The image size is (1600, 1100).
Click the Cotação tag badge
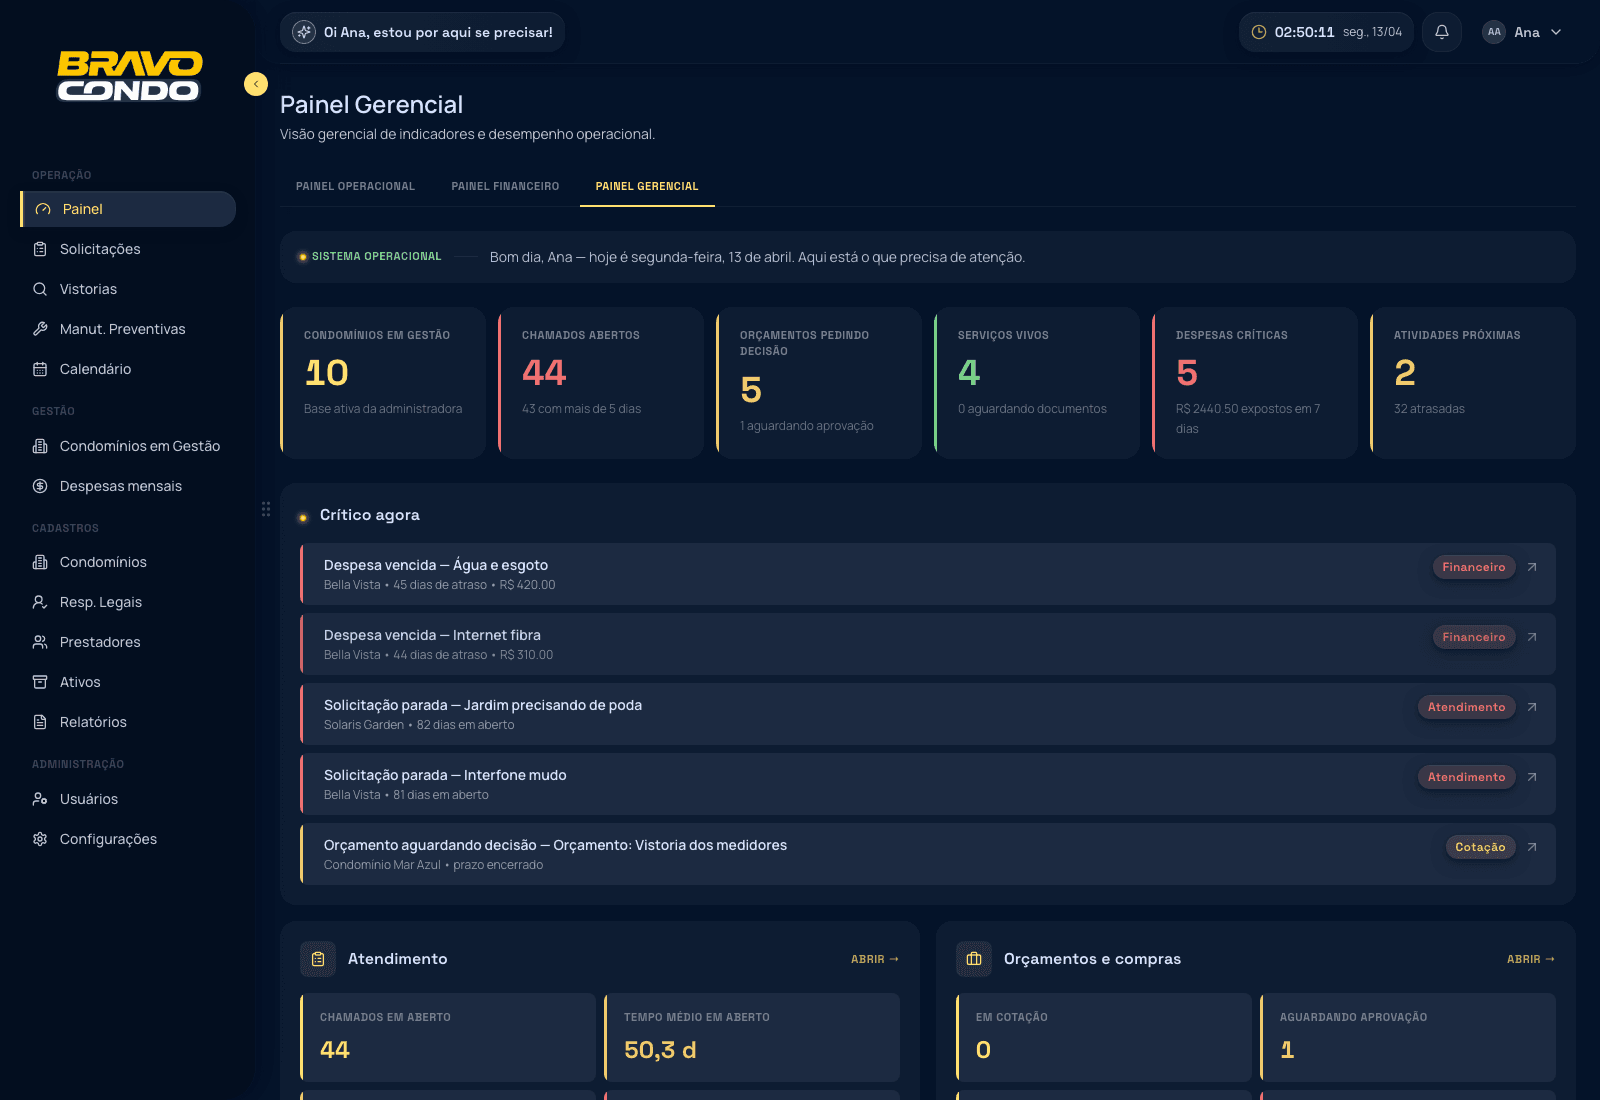(x=1480, y=847)
